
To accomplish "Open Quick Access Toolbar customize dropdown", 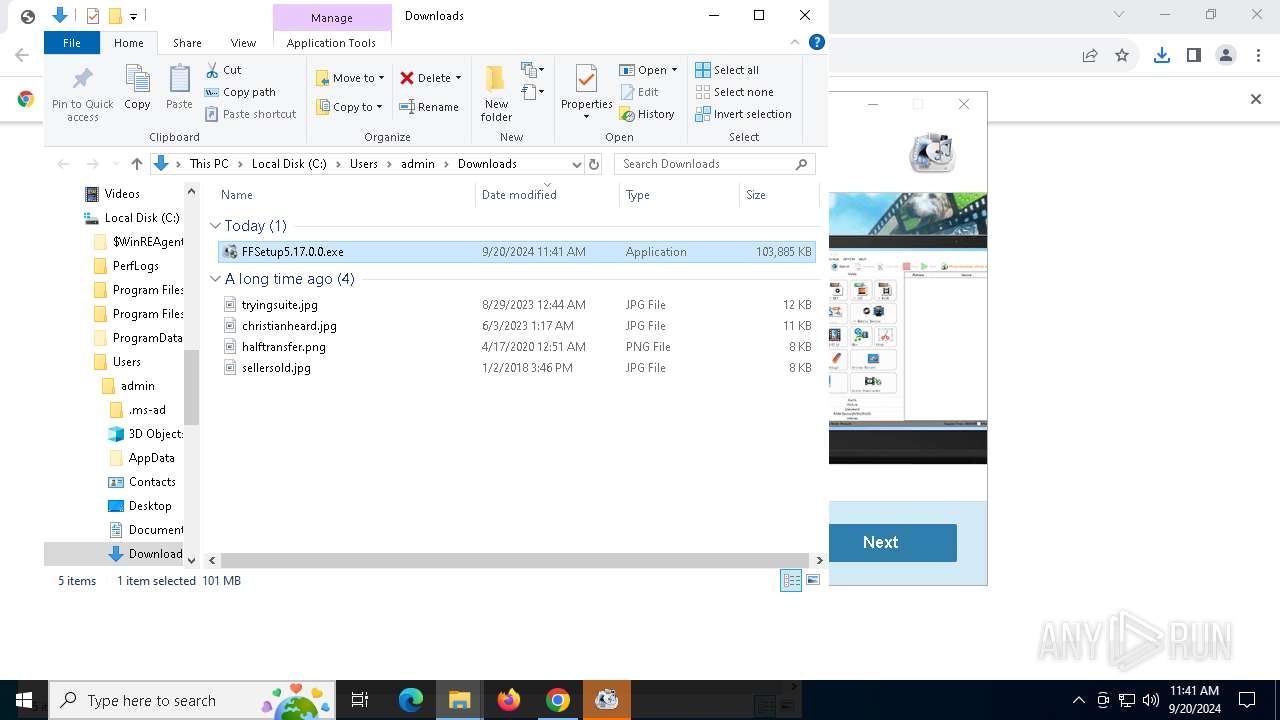I will coord(133,16).
